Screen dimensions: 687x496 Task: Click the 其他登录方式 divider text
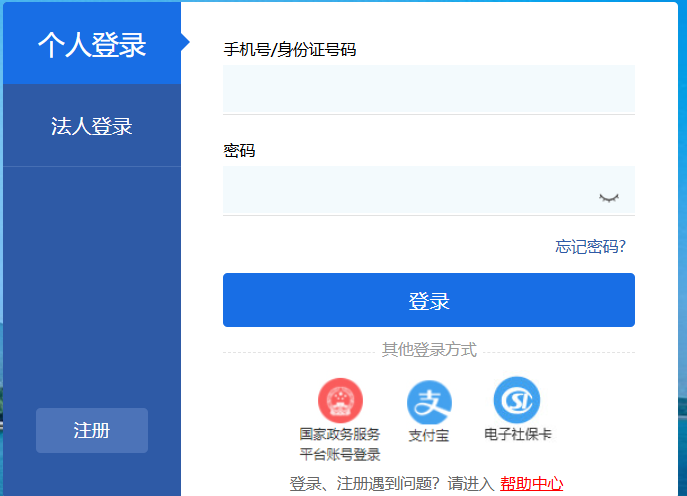pos(429,350)
